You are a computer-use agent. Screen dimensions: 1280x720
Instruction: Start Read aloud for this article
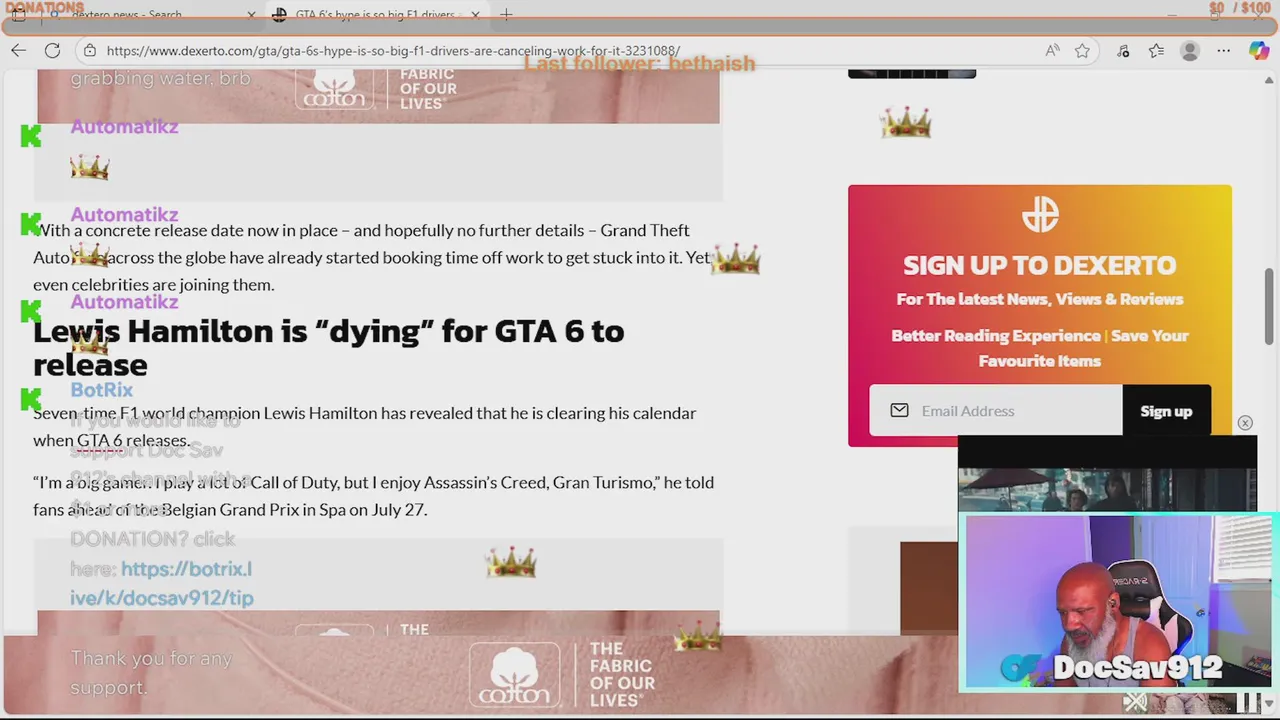(1052, 50)
